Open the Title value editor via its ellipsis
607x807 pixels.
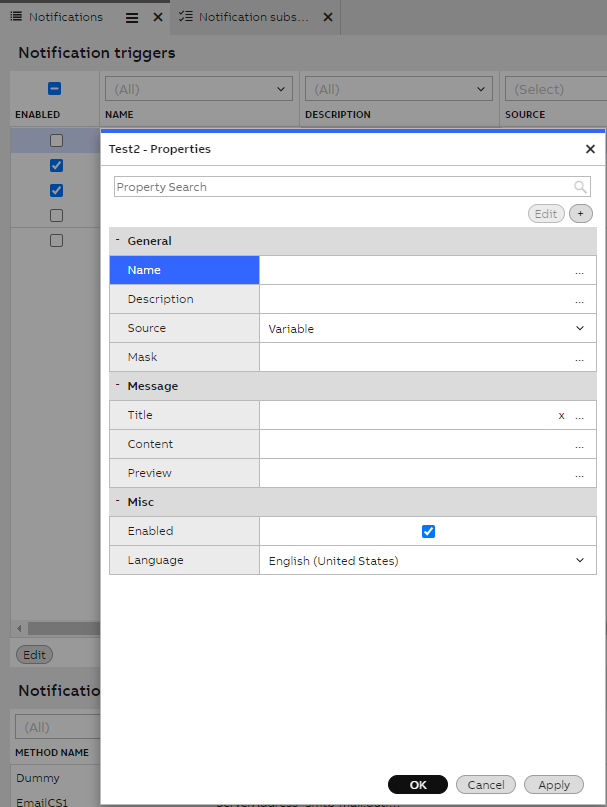pyautogui.click(x=580, y=414)
